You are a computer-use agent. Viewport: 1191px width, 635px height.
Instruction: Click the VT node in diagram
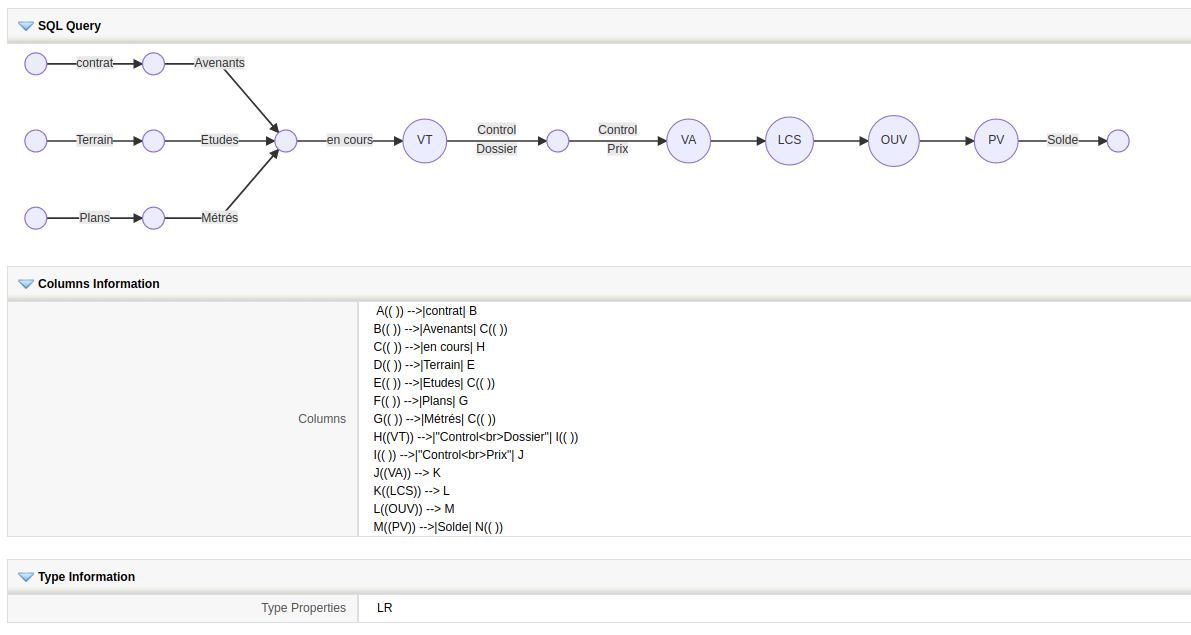click(425, 141)
